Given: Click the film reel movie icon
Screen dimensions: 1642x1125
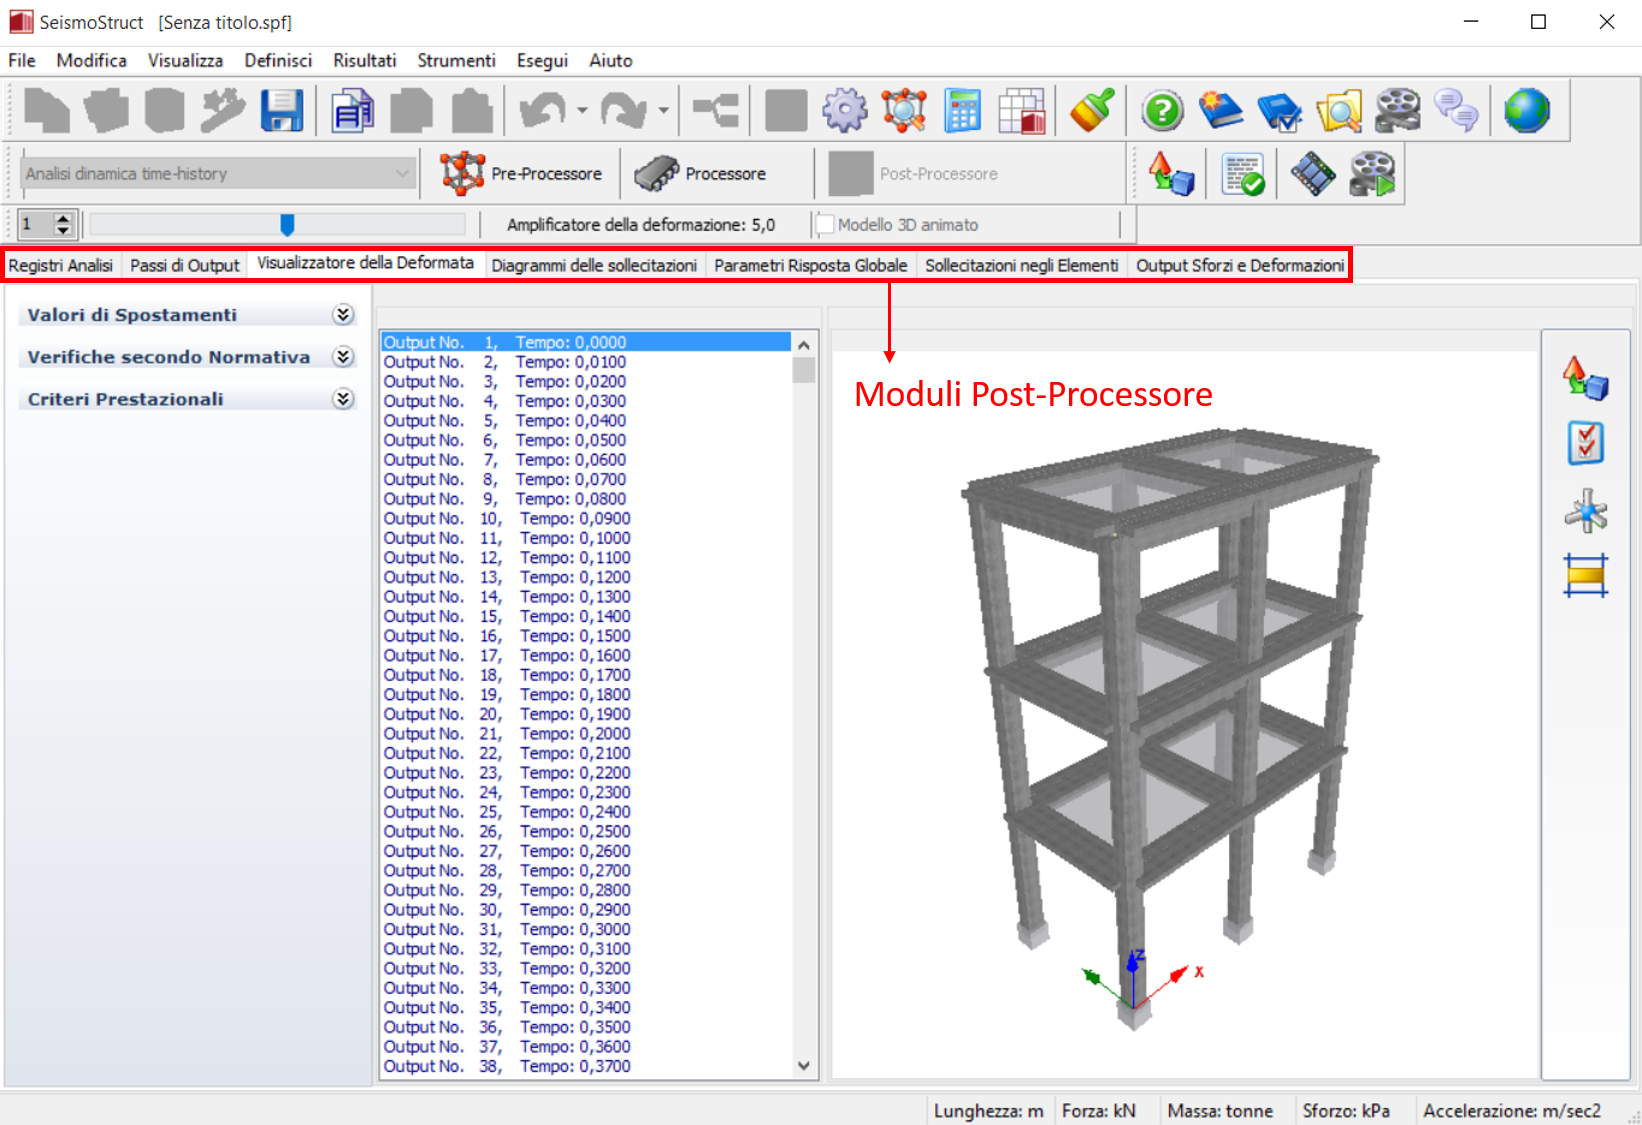Looking at the screenshot, I should coord(1397,111).
